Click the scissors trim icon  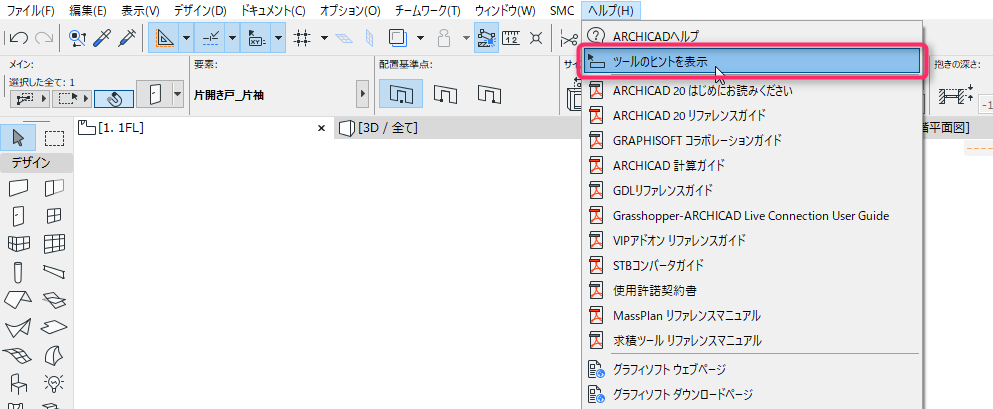(569, 38)
